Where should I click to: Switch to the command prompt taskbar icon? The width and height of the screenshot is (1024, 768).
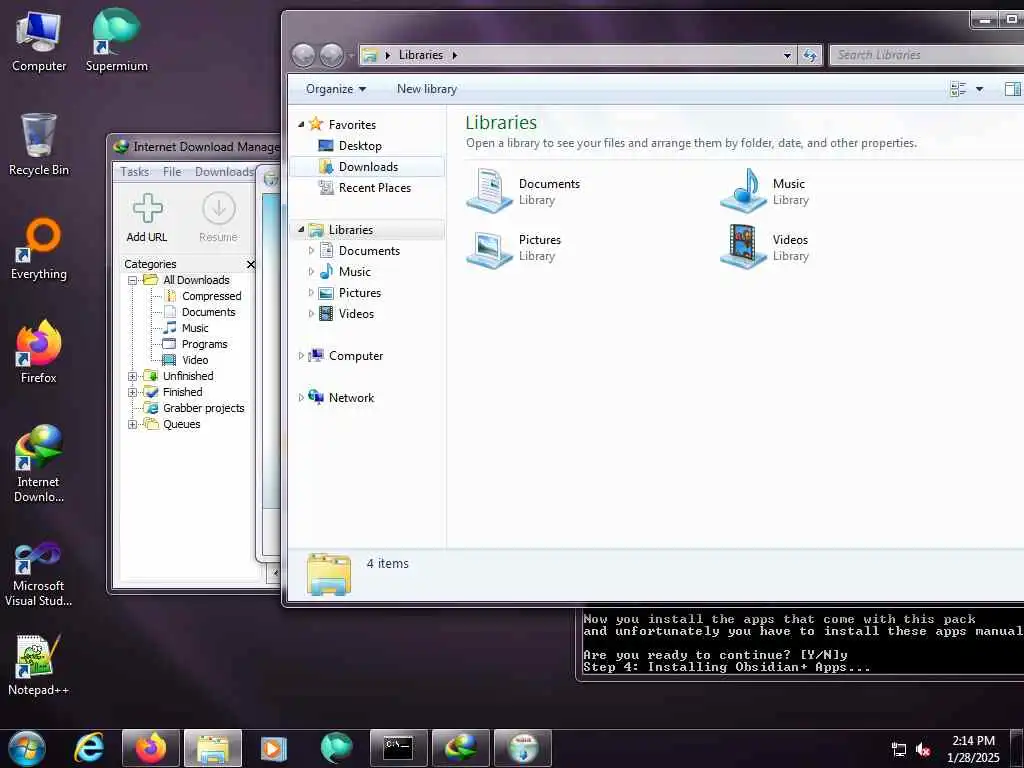(398, 748)
